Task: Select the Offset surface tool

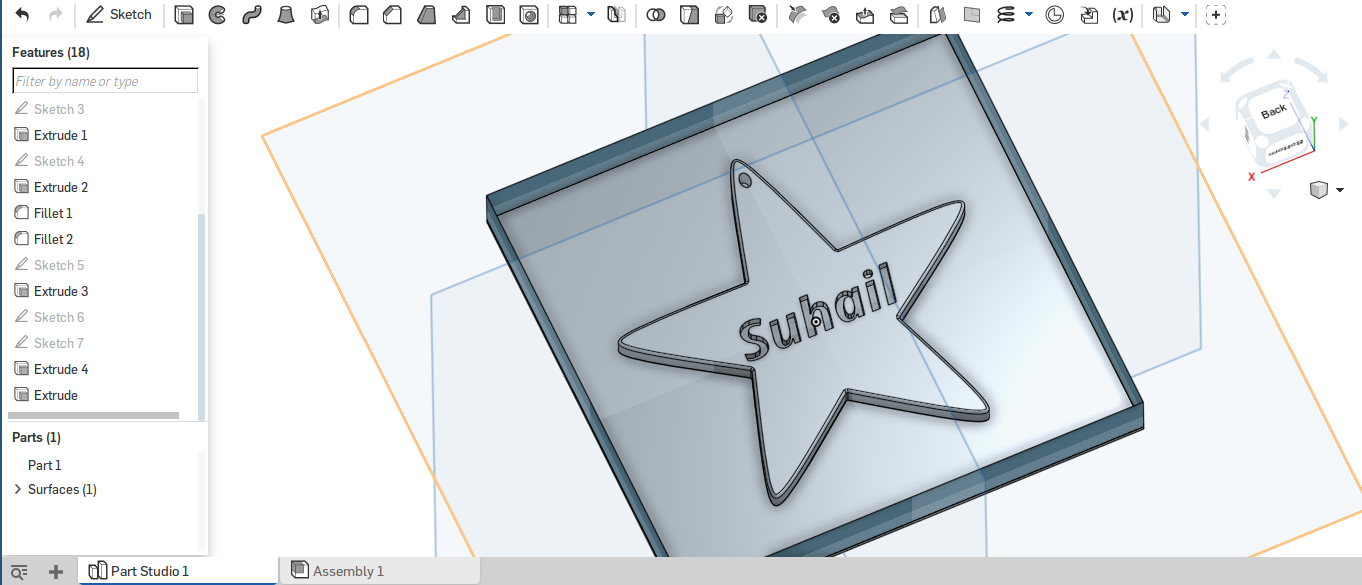Action: 937,15
